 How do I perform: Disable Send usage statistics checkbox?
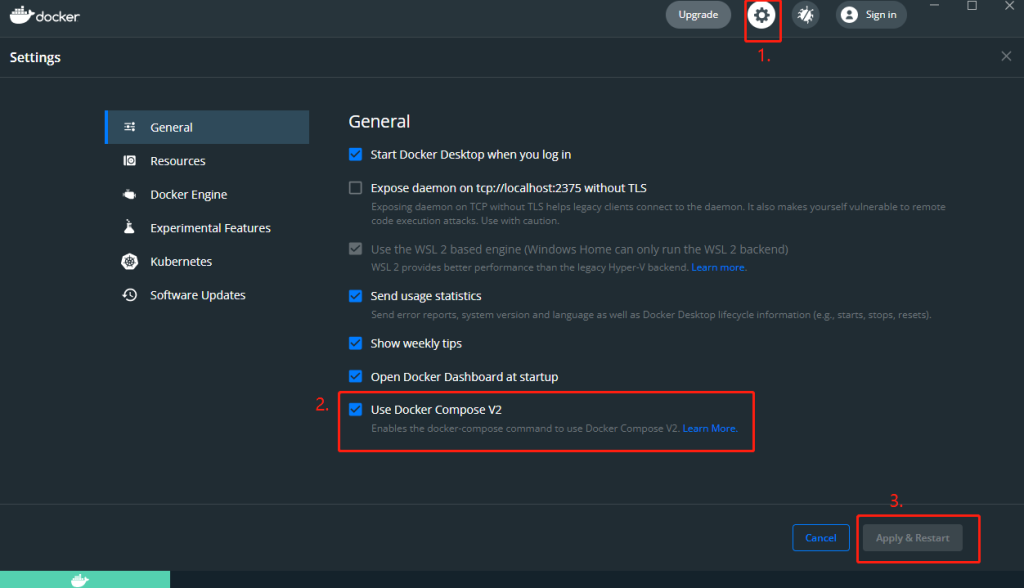[x=355, y=296]
